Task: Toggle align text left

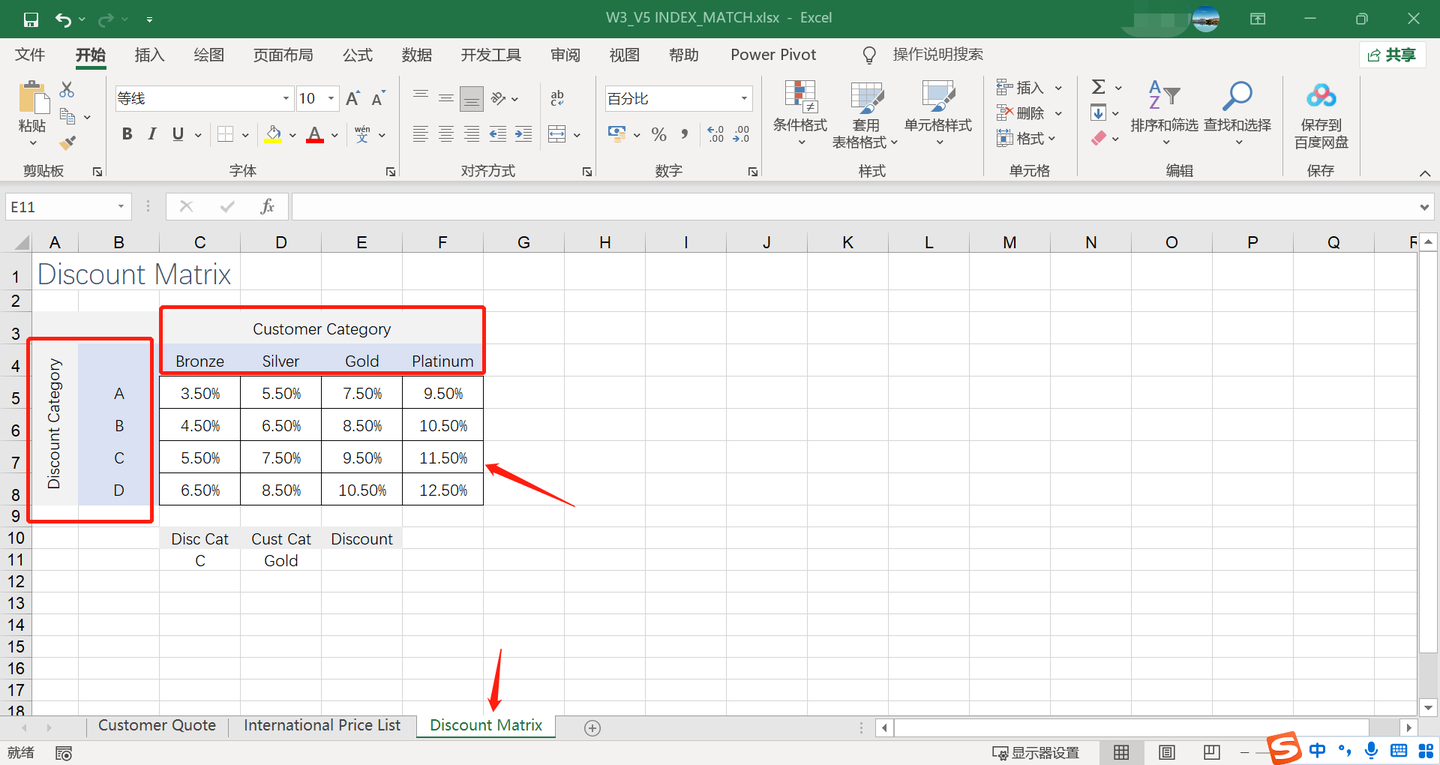Action: click(x=421, y=134)
